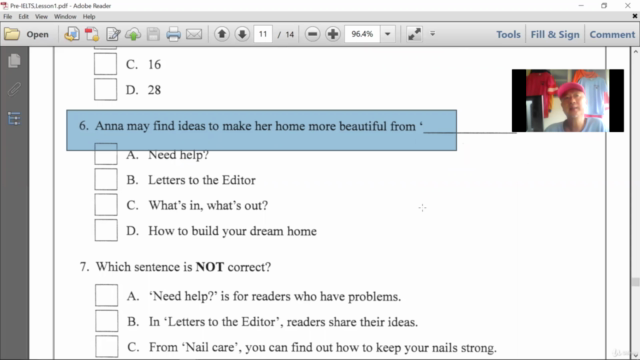Expand the toolbar customize dropdown arrow
Image resolution: width=640 pixels, height=360 pixels.
[433, 33]
